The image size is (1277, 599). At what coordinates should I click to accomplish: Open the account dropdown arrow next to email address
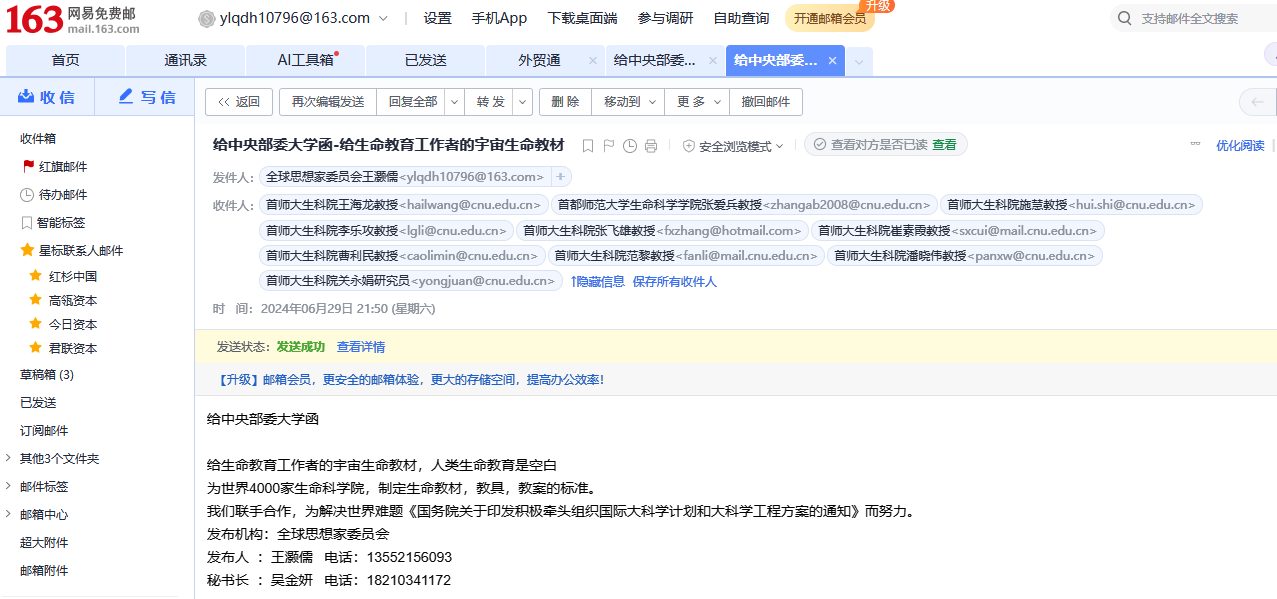click(x=384, y=18)
